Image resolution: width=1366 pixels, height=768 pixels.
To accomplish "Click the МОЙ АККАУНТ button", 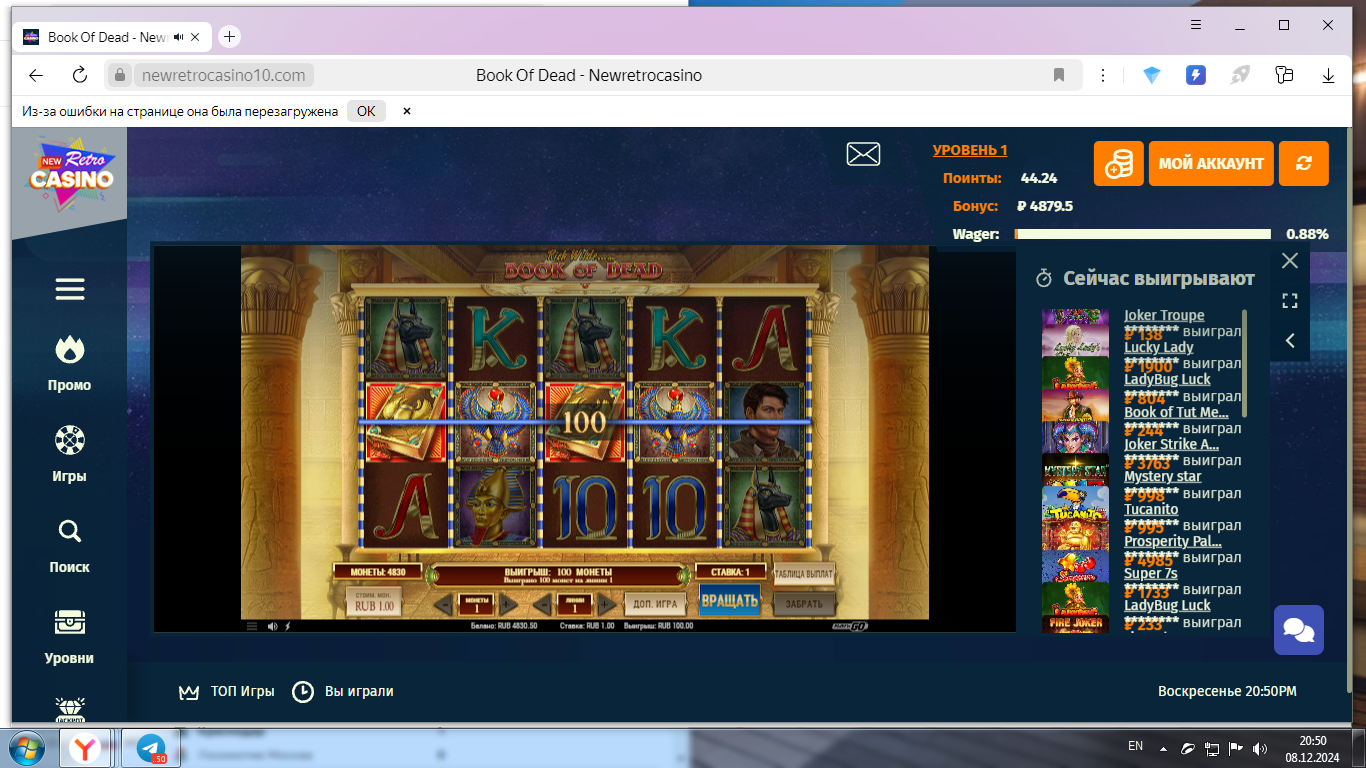I will tap(1211, 163).
